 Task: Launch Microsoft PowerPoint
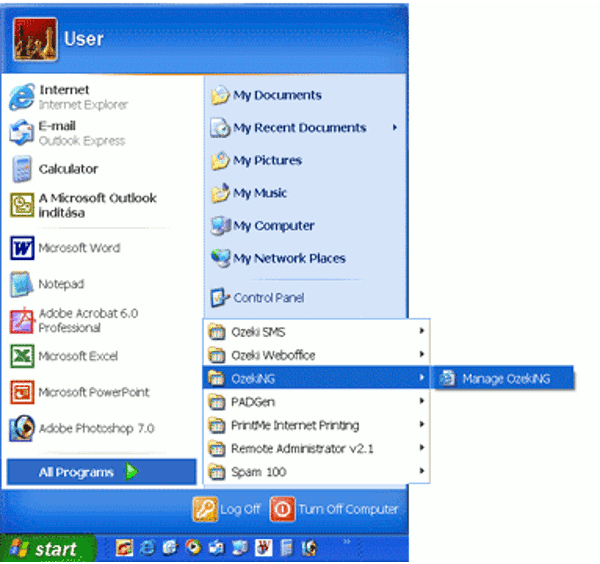[x=79, y=392]
